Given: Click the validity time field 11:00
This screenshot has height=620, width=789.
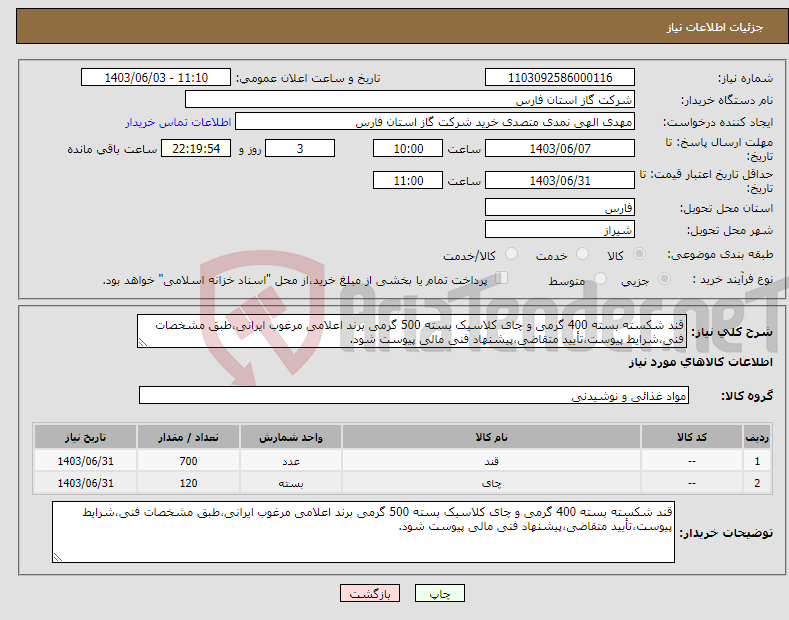Looking at the screenshot, I should pos(408,180).
